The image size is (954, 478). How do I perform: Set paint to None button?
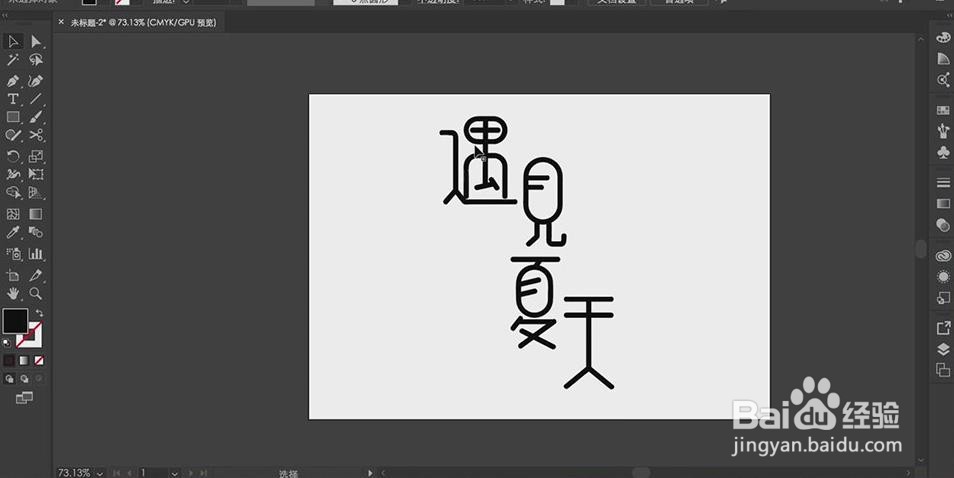click(x=39, y=361)
